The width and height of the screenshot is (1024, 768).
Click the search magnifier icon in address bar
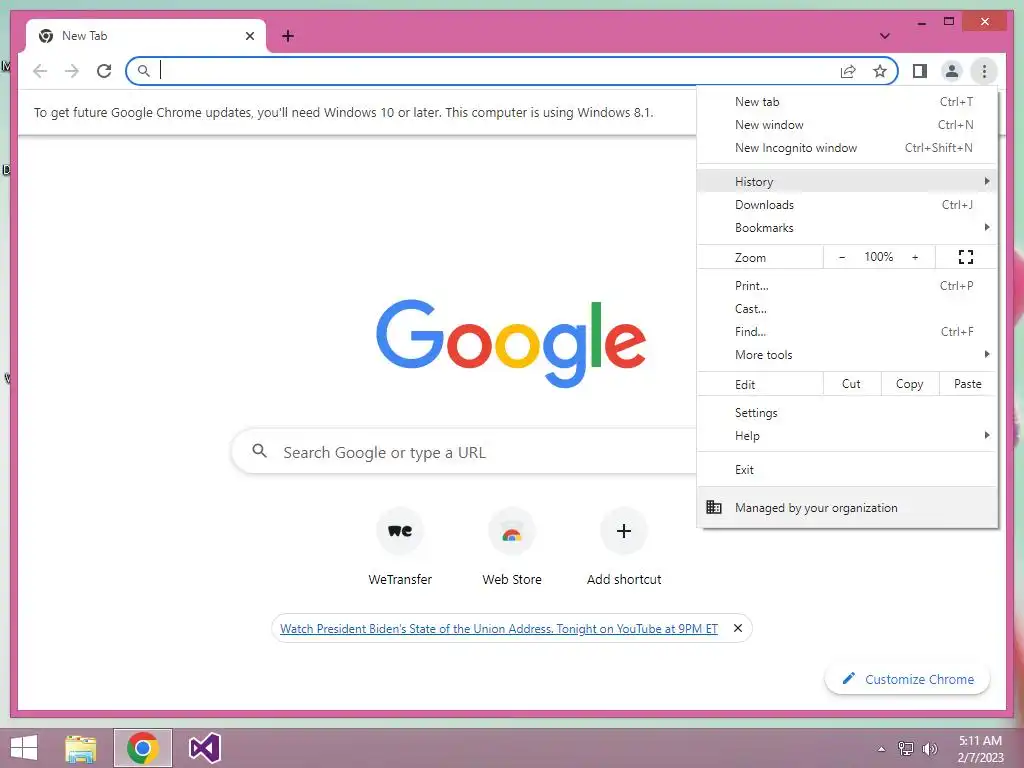click(144, 71)
